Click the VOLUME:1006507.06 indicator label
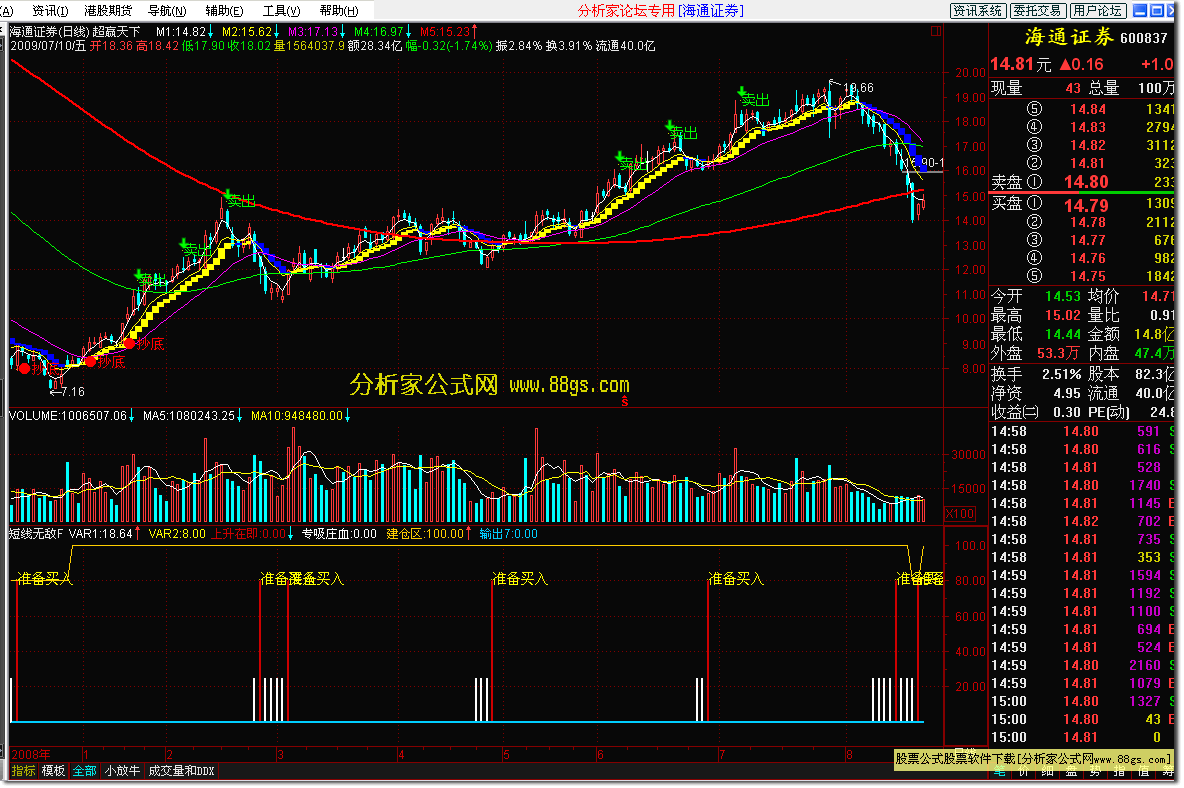1184x788 pixels. [68, 416]
